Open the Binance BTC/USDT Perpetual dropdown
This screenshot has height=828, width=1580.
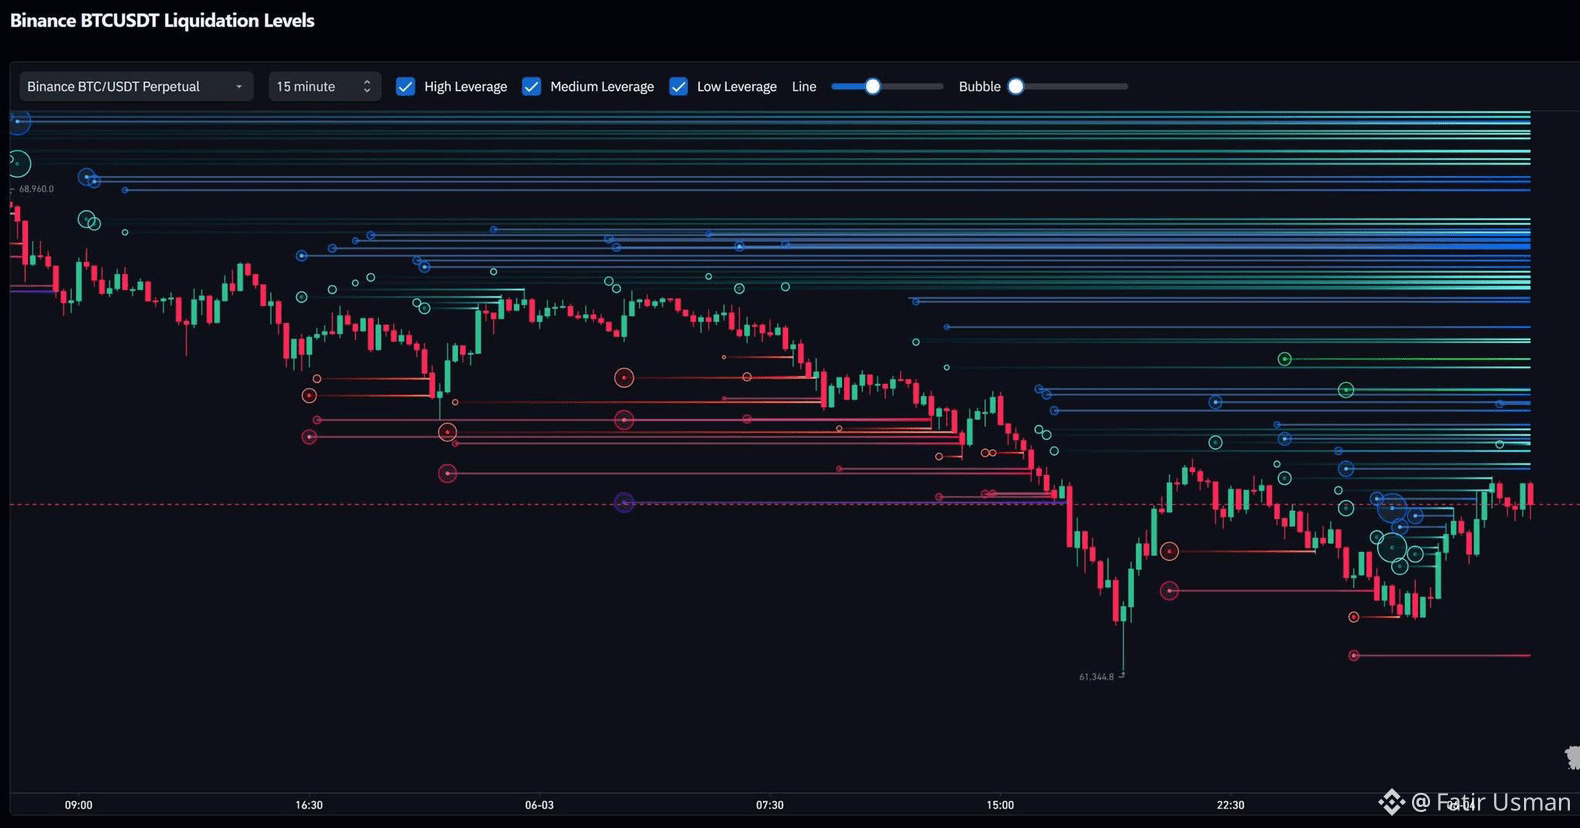tap(136, 87)
